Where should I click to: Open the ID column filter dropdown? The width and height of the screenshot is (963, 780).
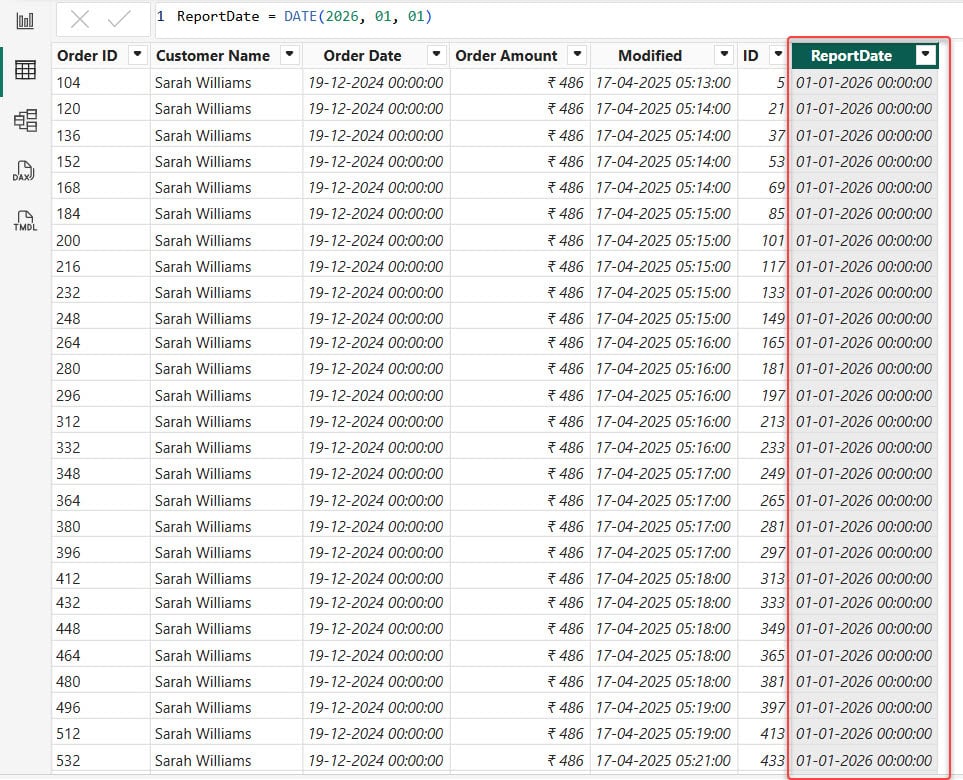click(779, 55)
